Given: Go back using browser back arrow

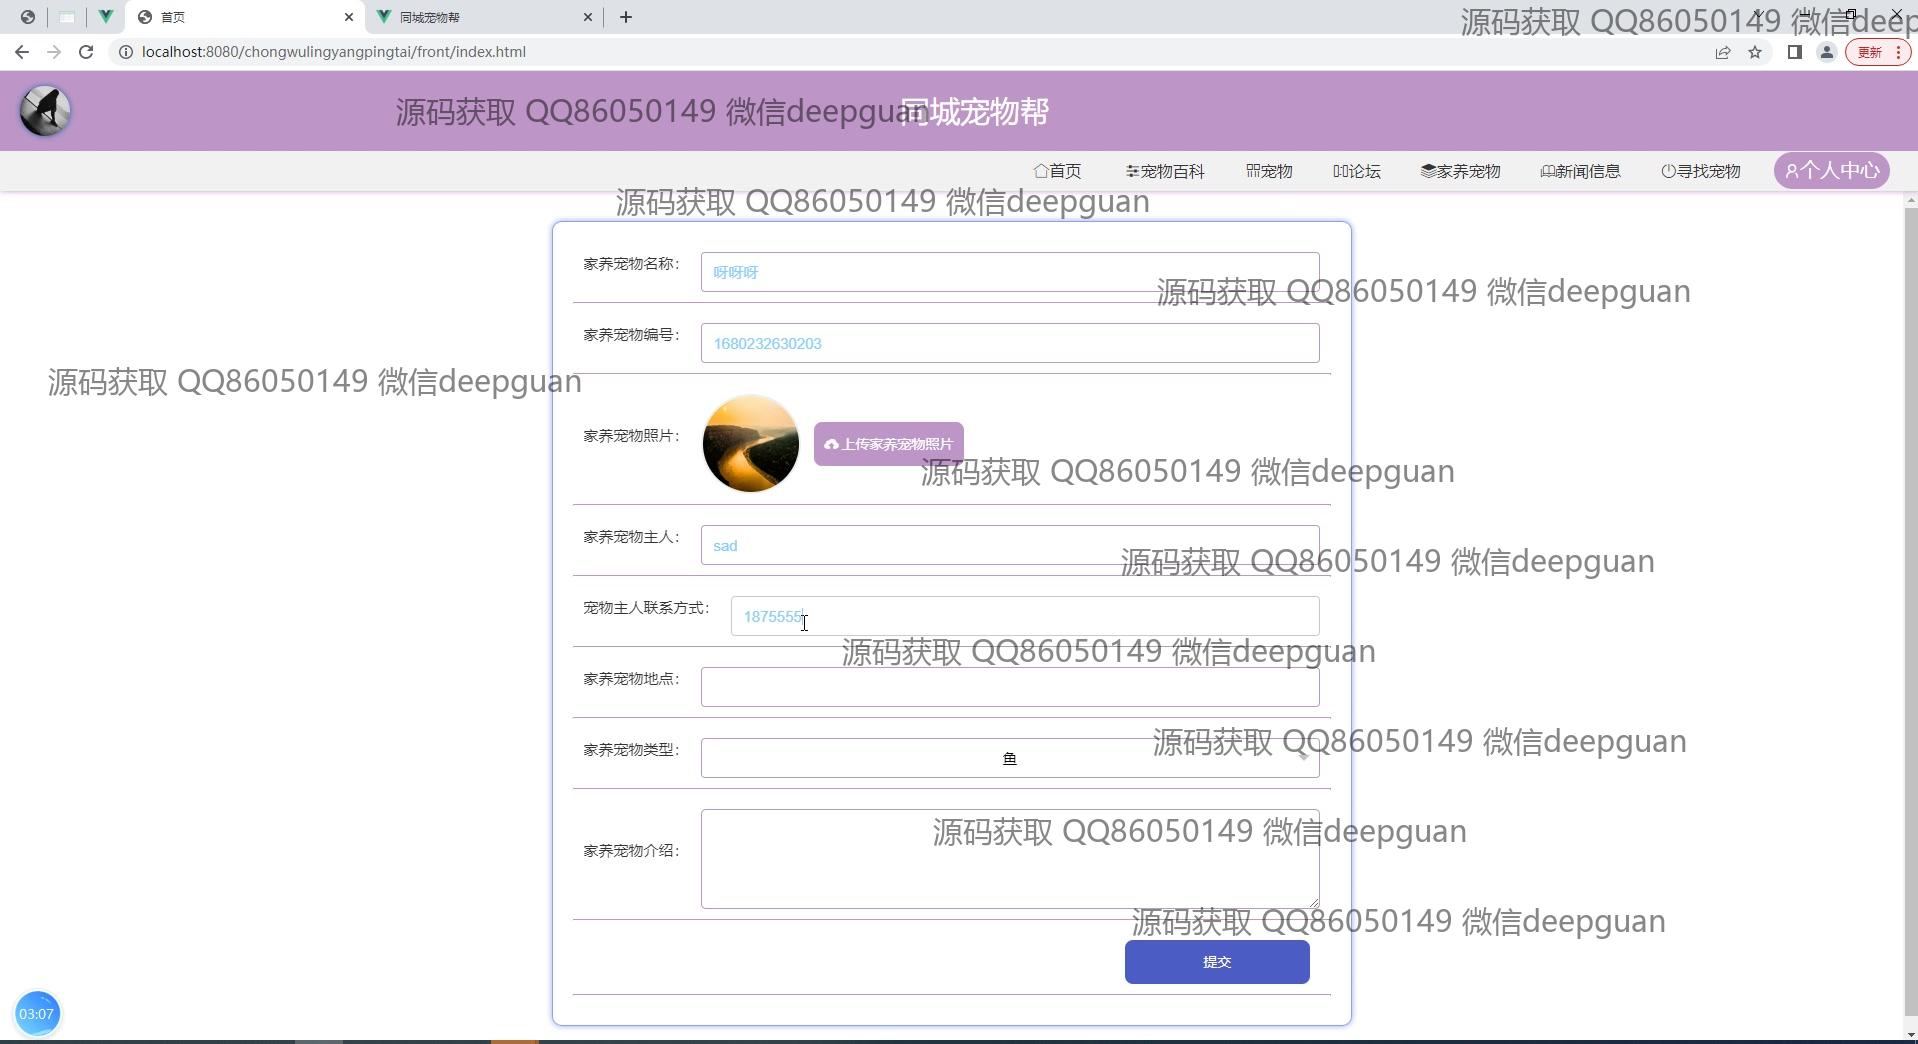Looking at the screenshot, I should 22,52.
